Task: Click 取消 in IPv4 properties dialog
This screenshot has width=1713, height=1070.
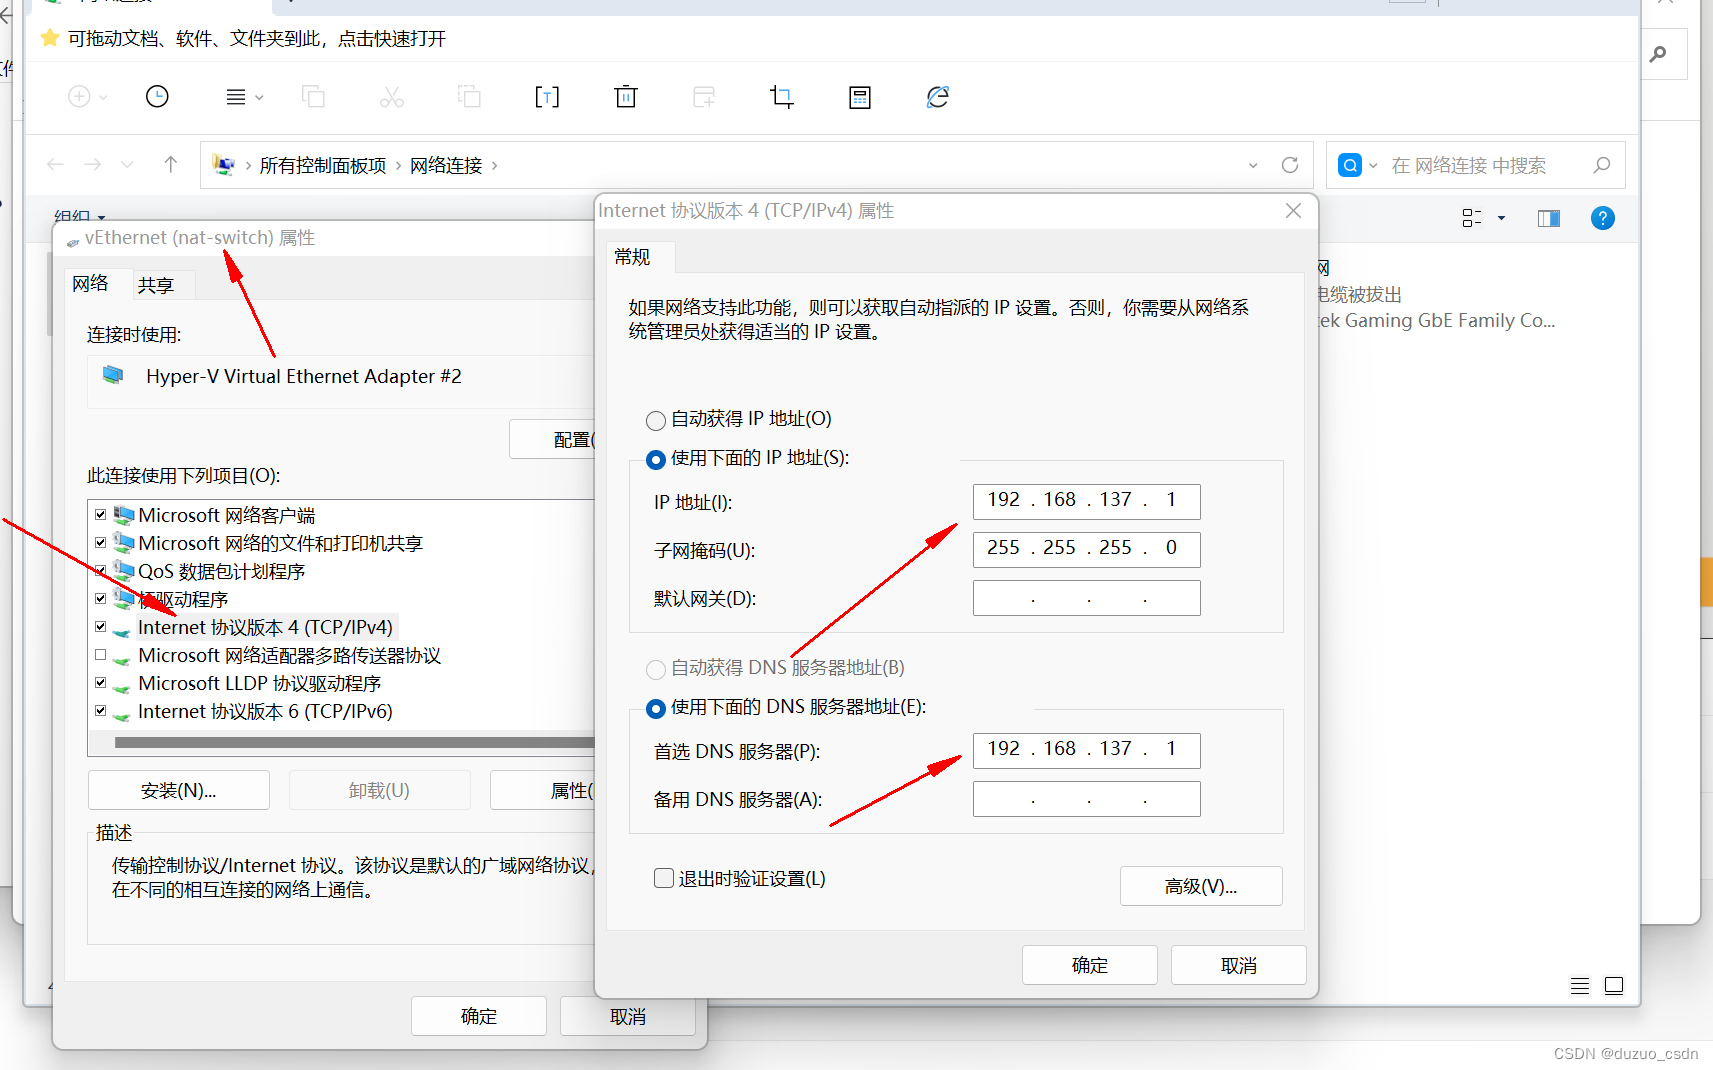Action: [x=1239, y=965]
